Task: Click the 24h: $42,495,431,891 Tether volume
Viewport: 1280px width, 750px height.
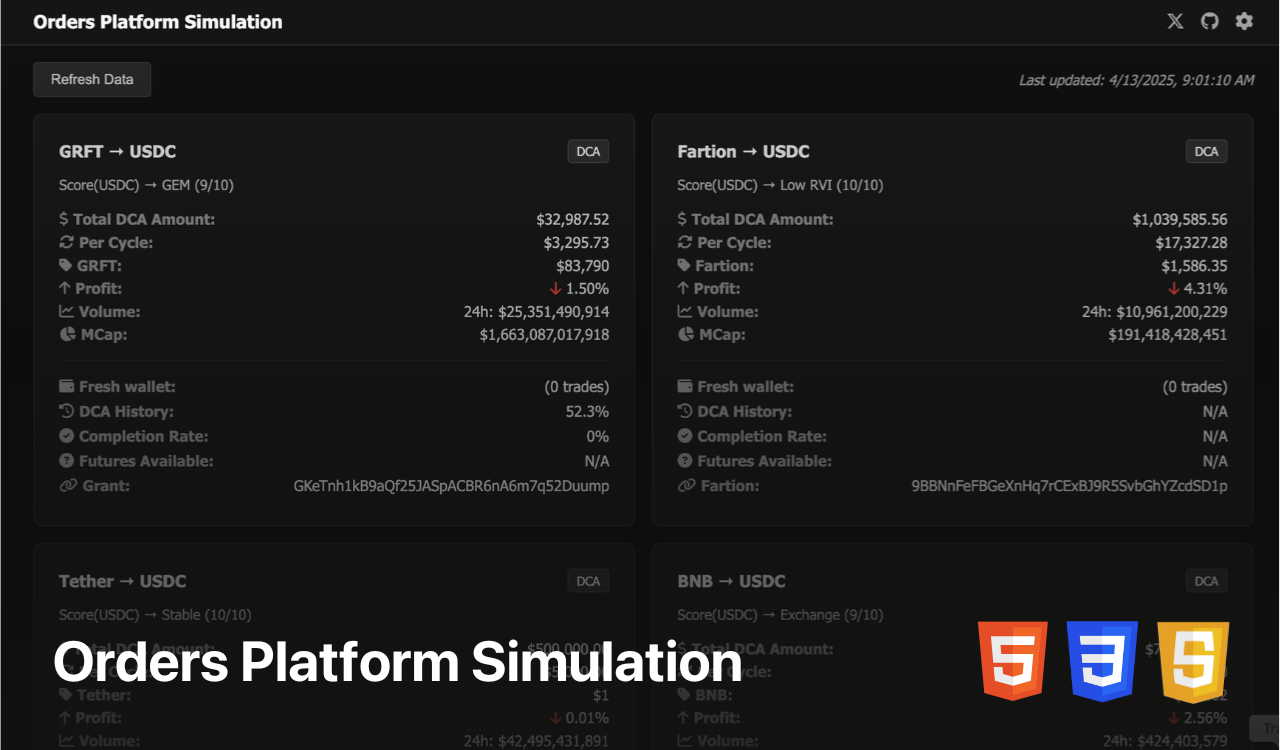Action: 537,741
